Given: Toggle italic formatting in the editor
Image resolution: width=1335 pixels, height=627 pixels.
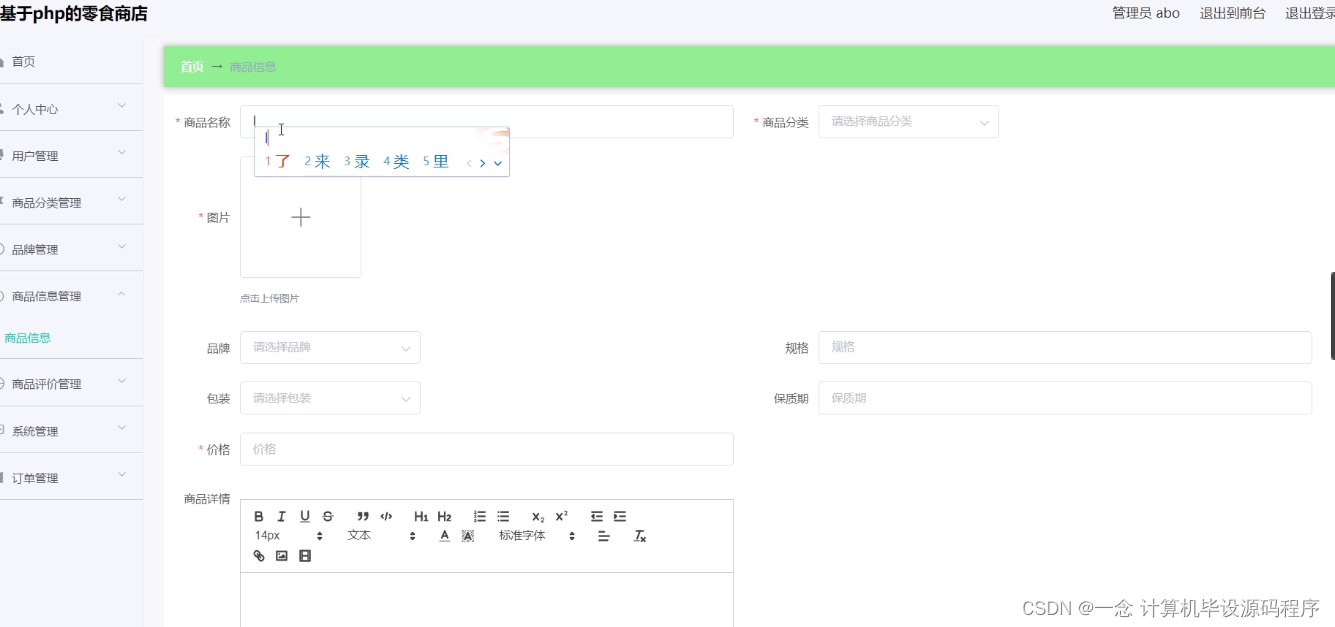Looking at the screenshot, I should [x=282, y=516].
